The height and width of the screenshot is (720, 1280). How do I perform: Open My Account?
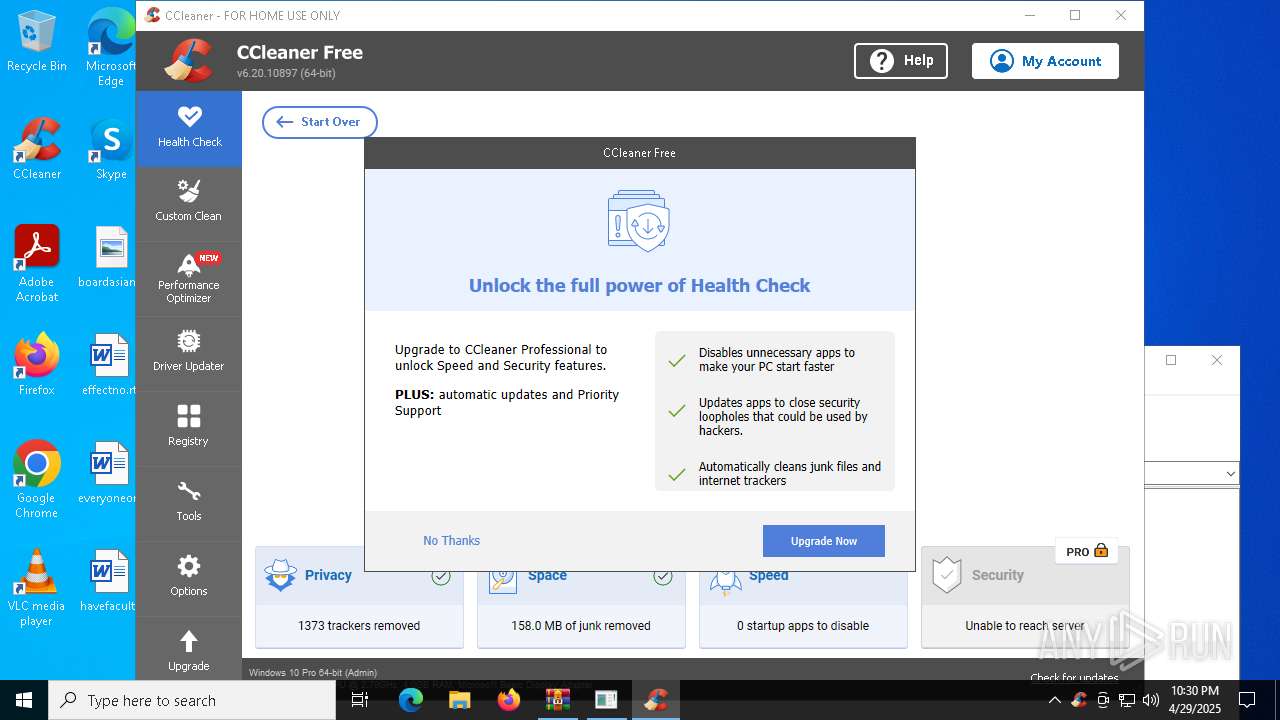pyautogui.click(x=1045, y=61)
